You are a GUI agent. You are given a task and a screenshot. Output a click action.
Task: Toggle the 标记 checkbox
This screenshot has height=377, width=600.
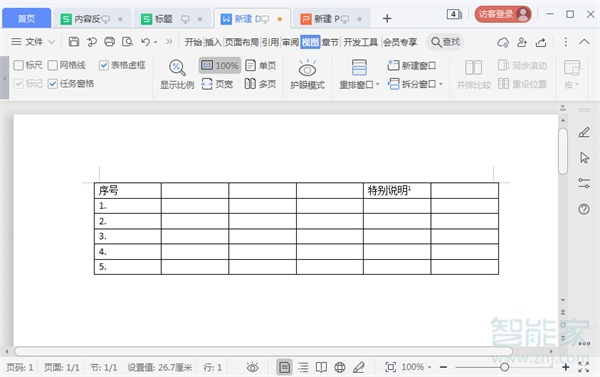click(x=18, y=84)
